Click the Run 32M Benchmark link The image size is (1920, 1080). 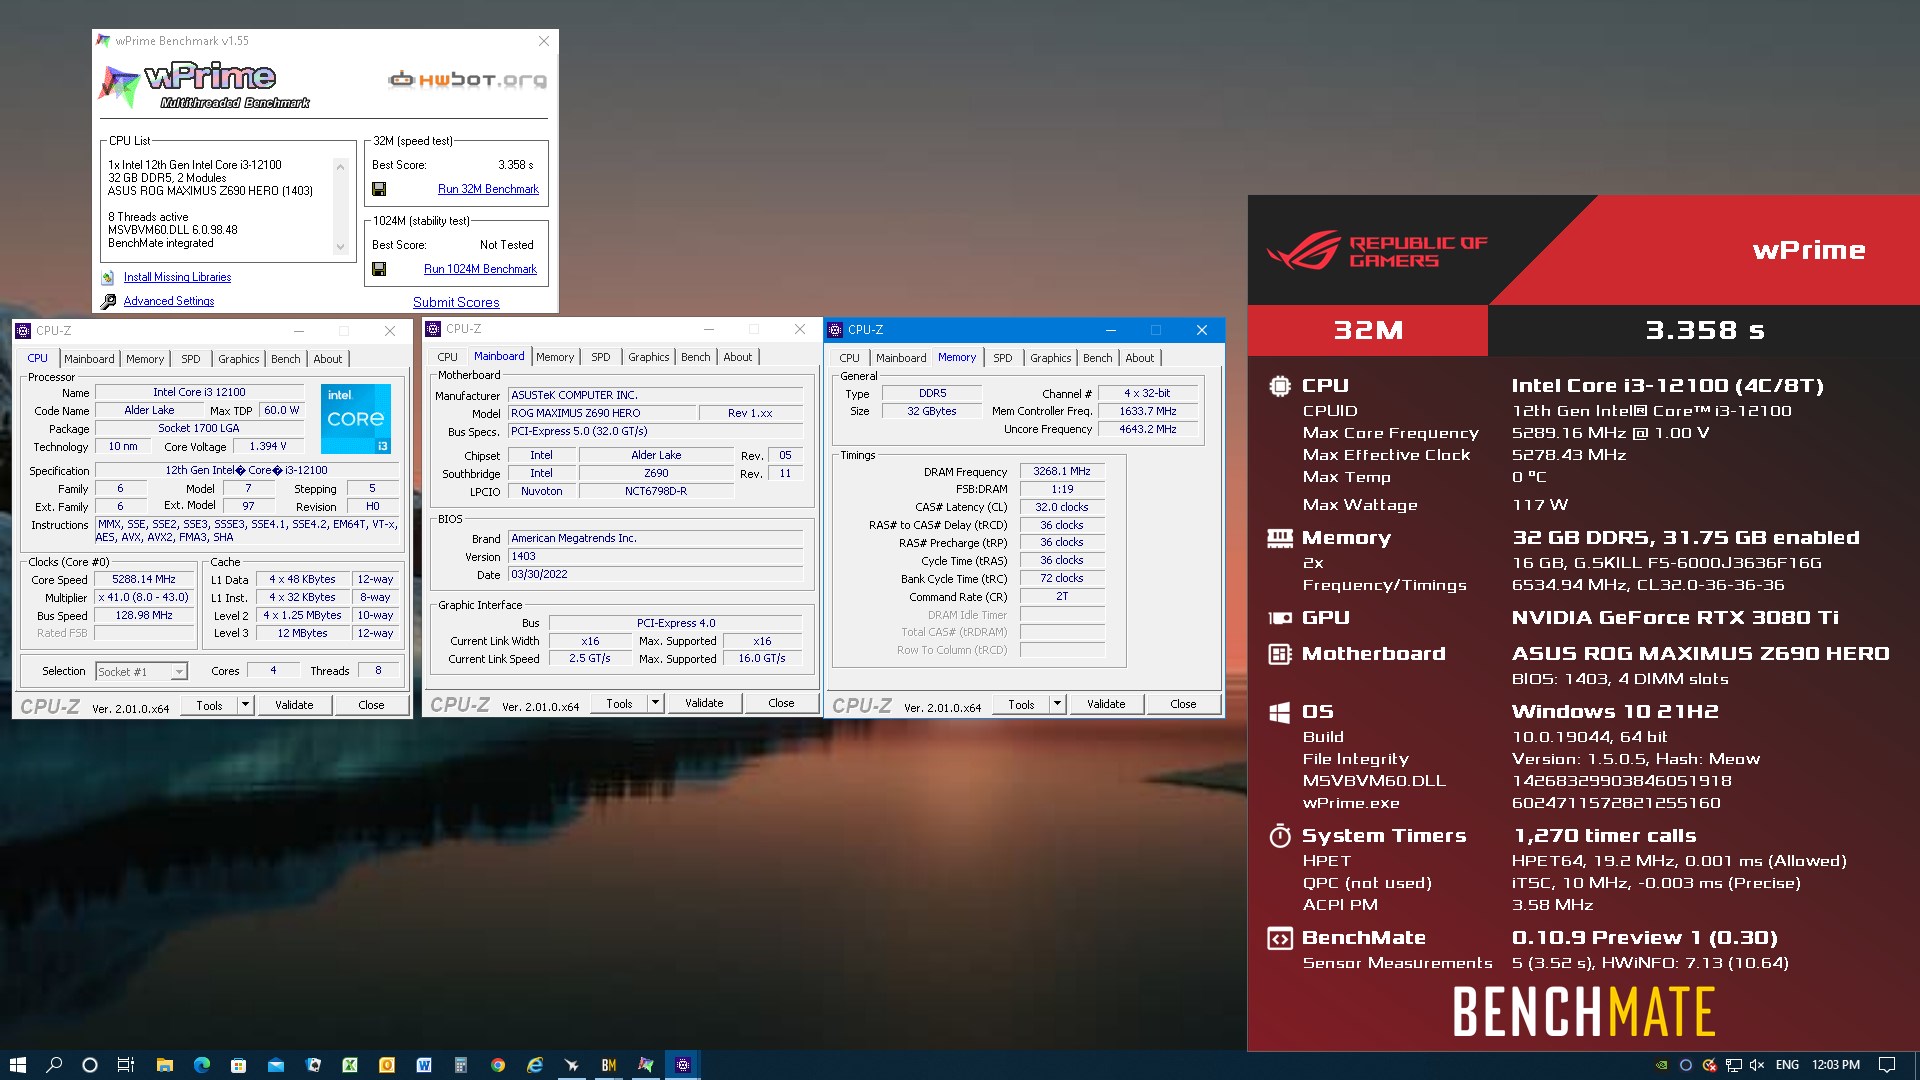(488, 189)
